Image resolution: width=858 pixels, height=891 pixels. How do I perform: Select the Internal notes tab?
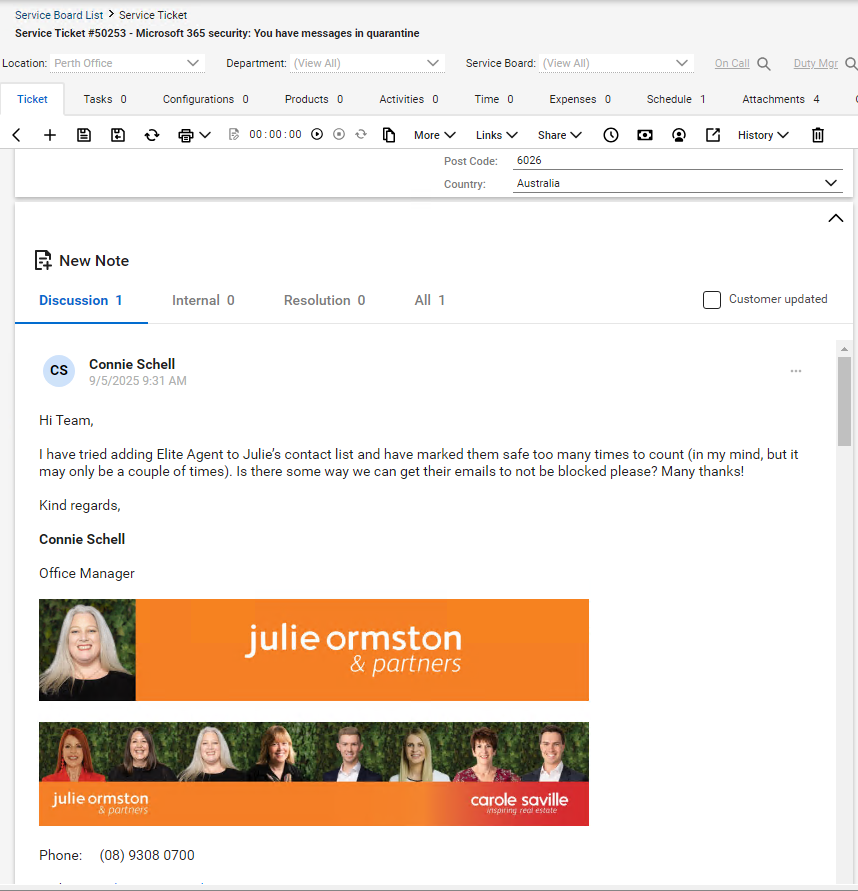pyautogui.click(x=203, y=300)
